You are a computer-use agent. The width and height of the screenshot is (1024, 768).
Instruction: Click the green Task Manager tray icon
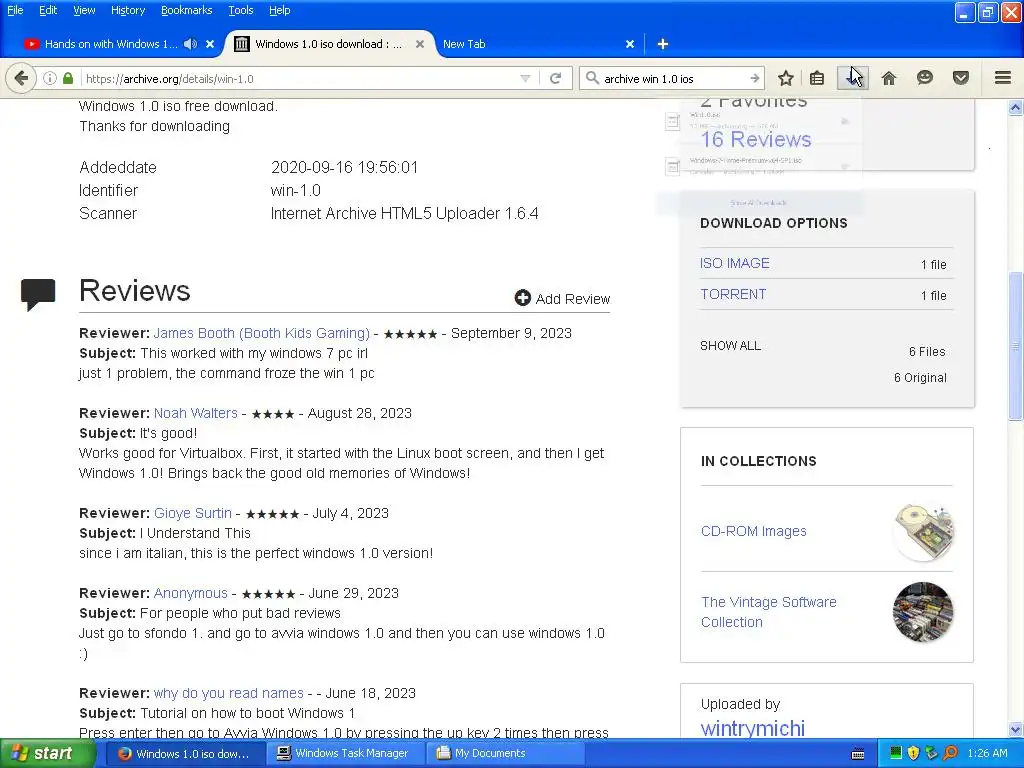pos(896,754)
